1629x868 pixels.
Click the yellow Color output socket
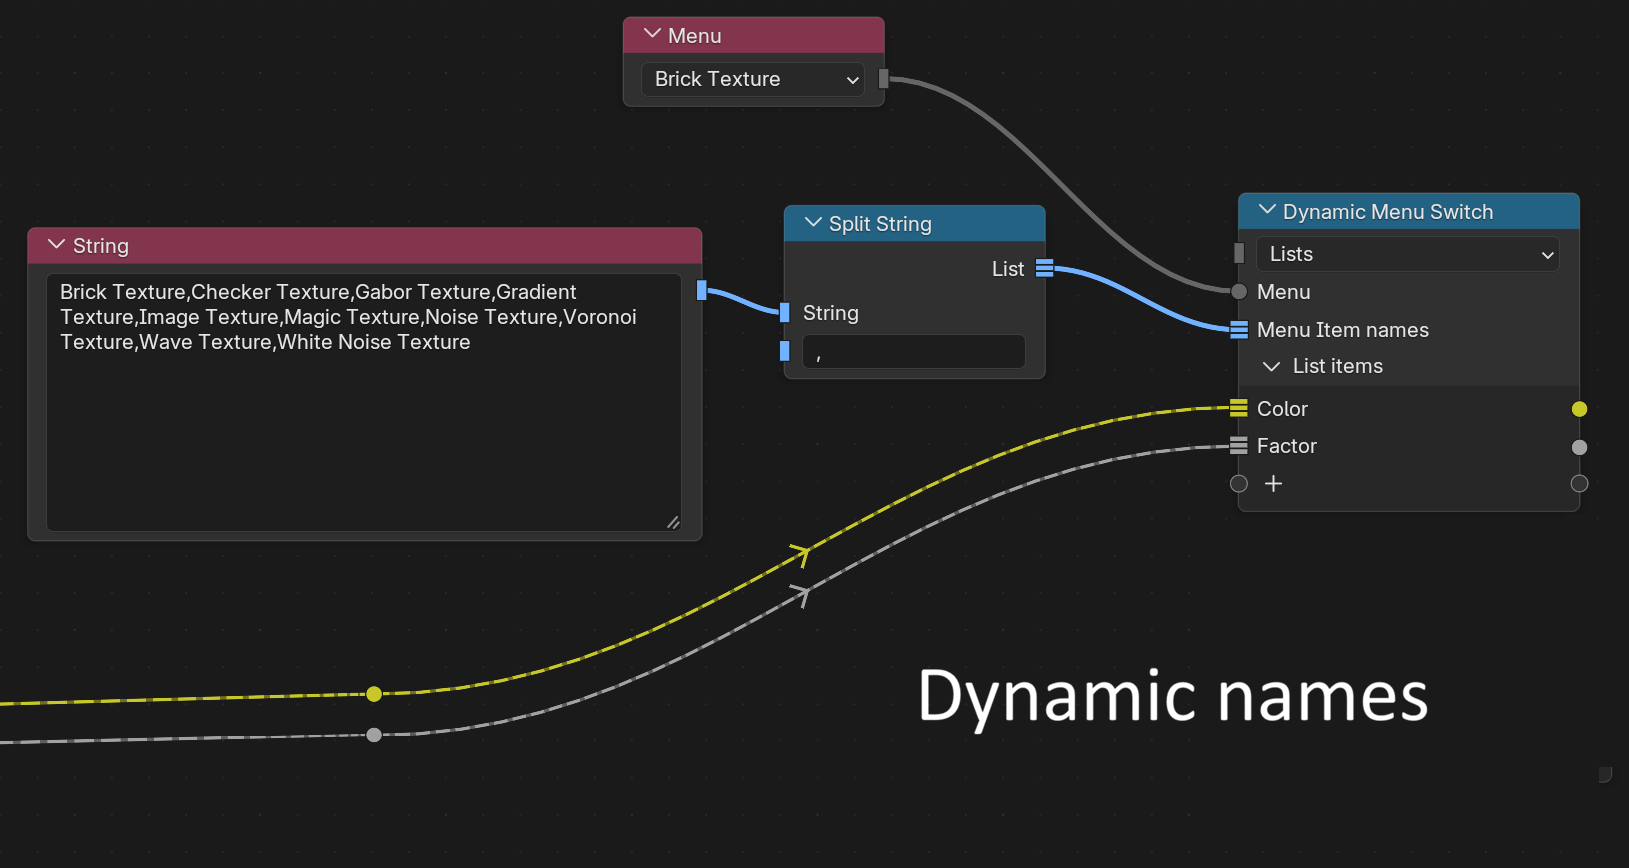point(1580,409)
